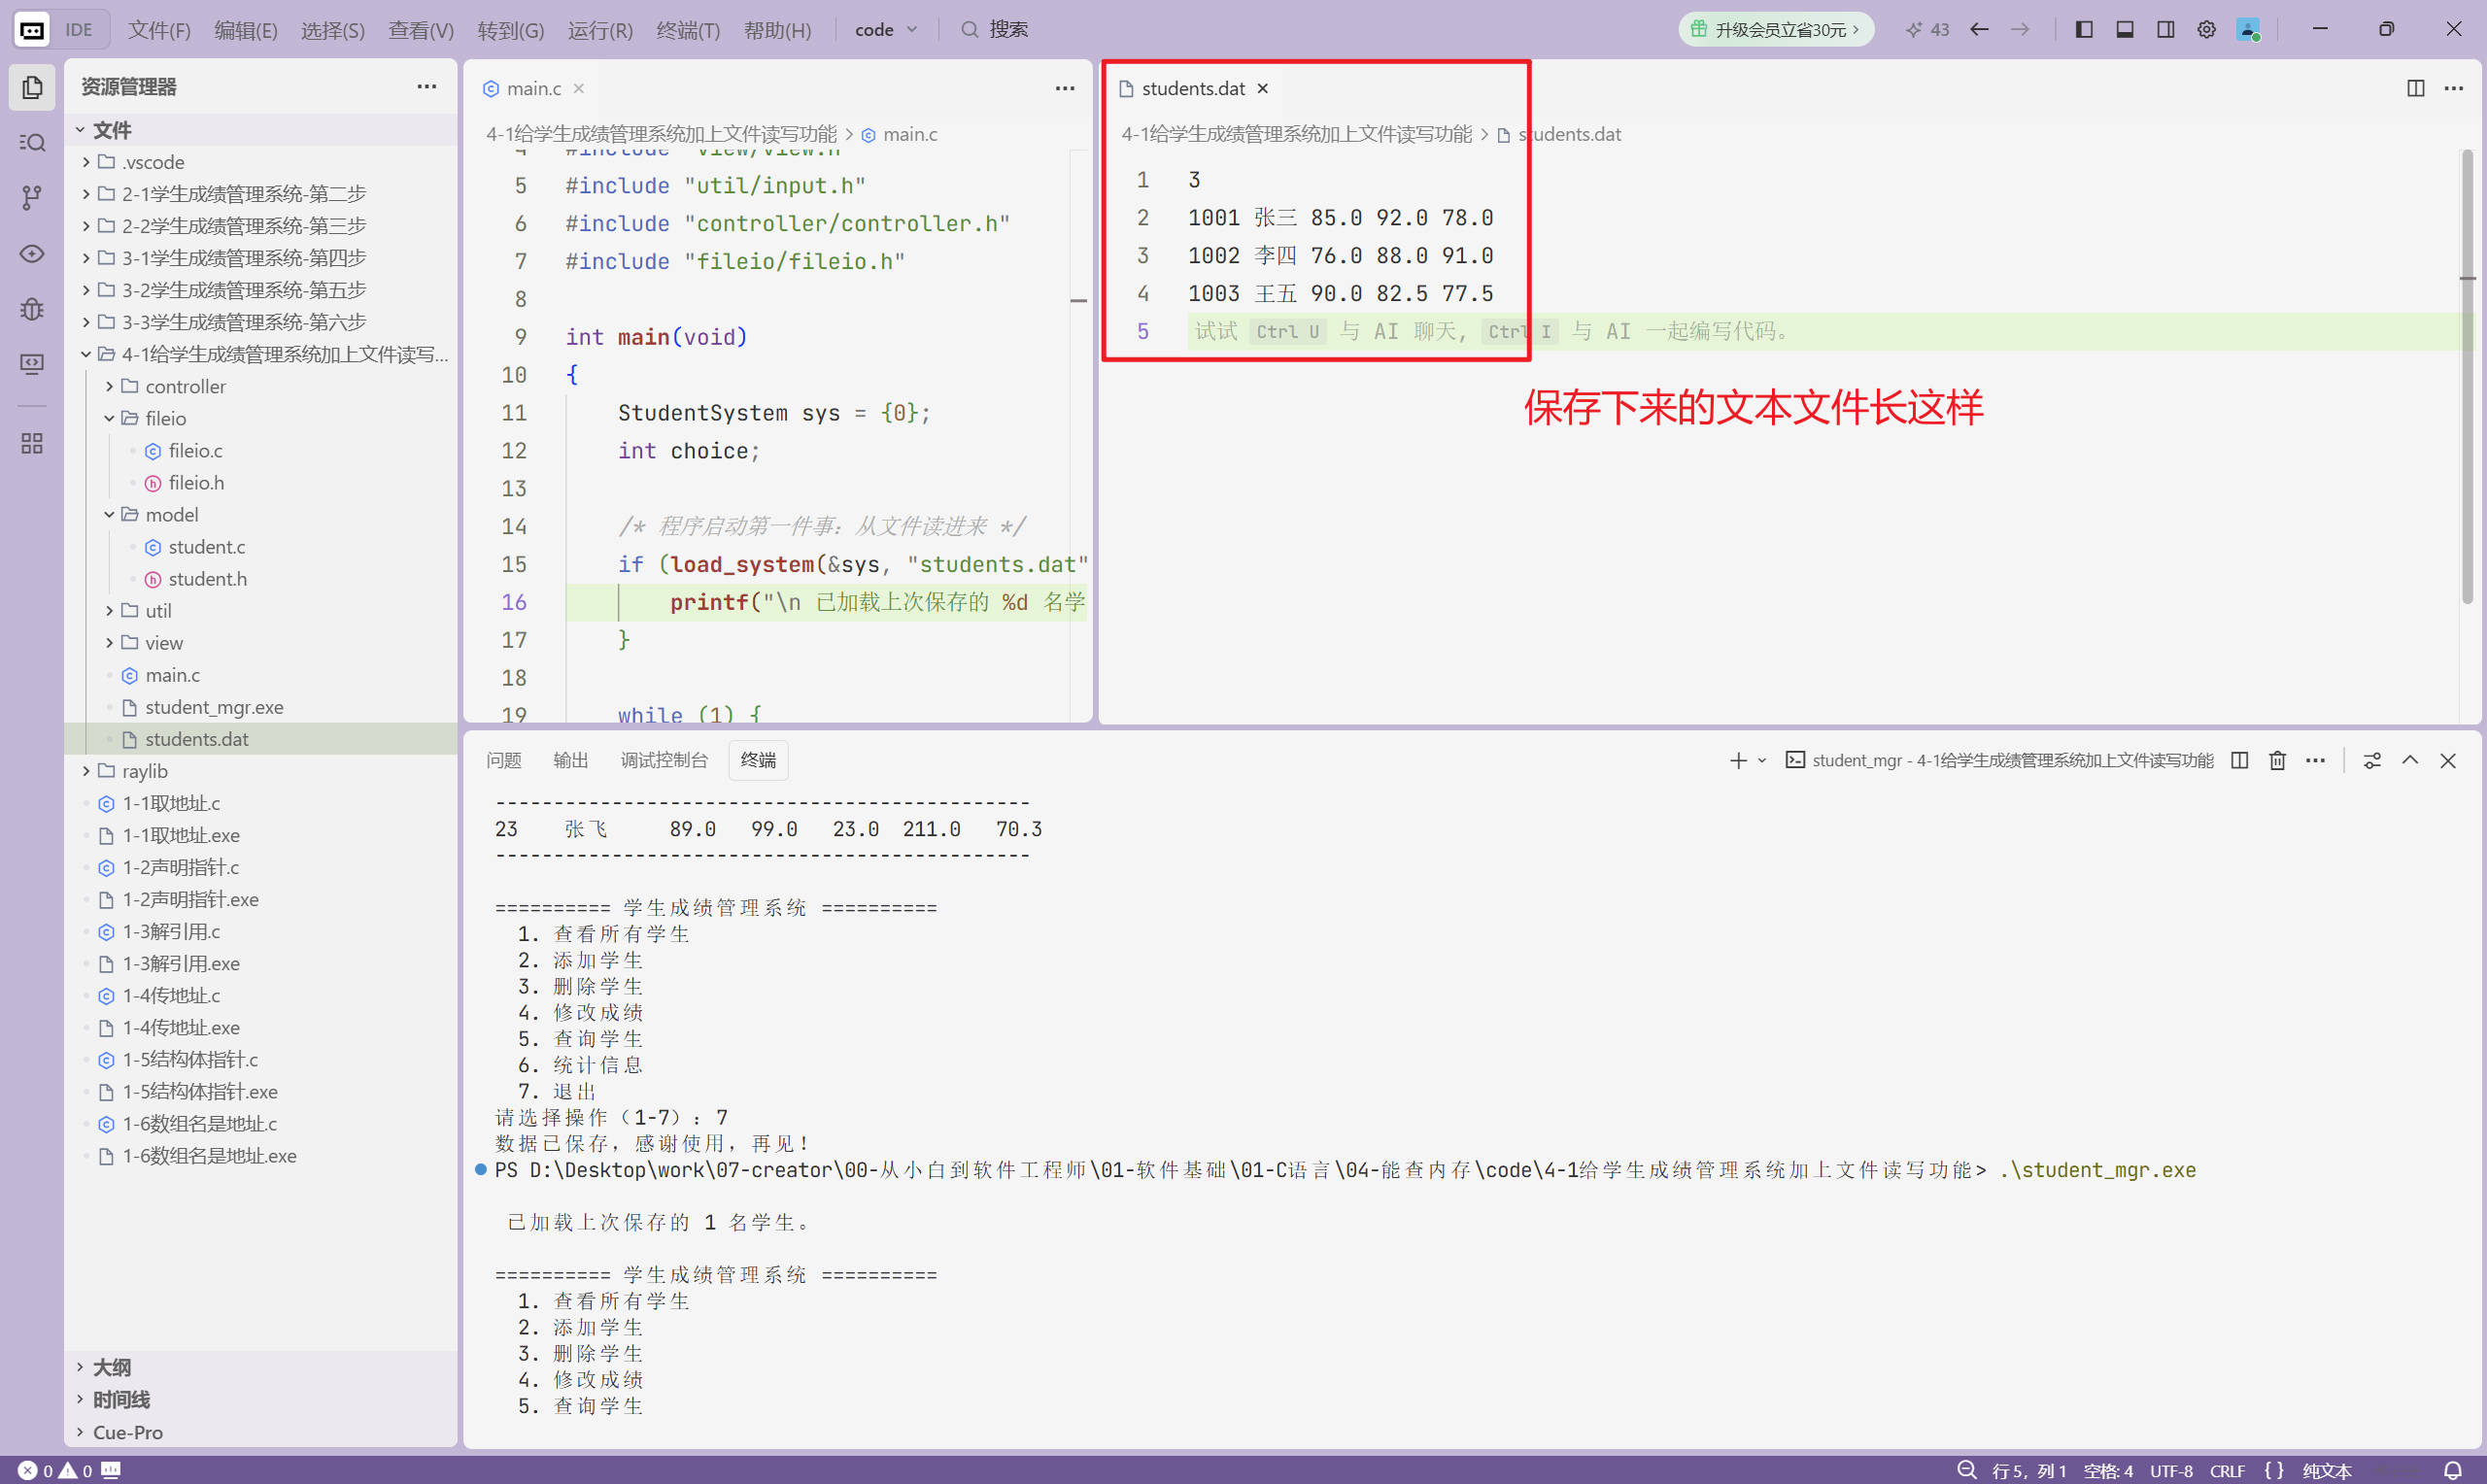Click the 纯文本 language mode indicator
This screenshot has width=2487, height=1484.
tap(2326, 1471)
